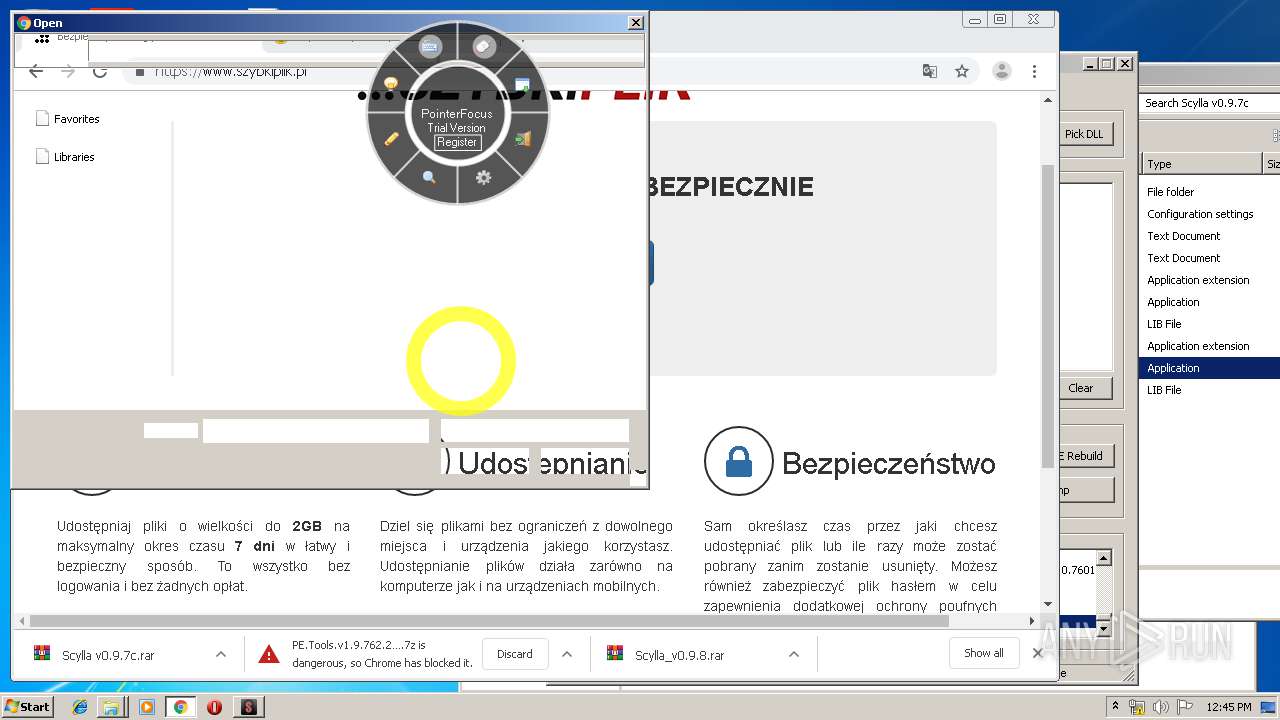Click the Google Translate icon in address bar

pos(930,71)
